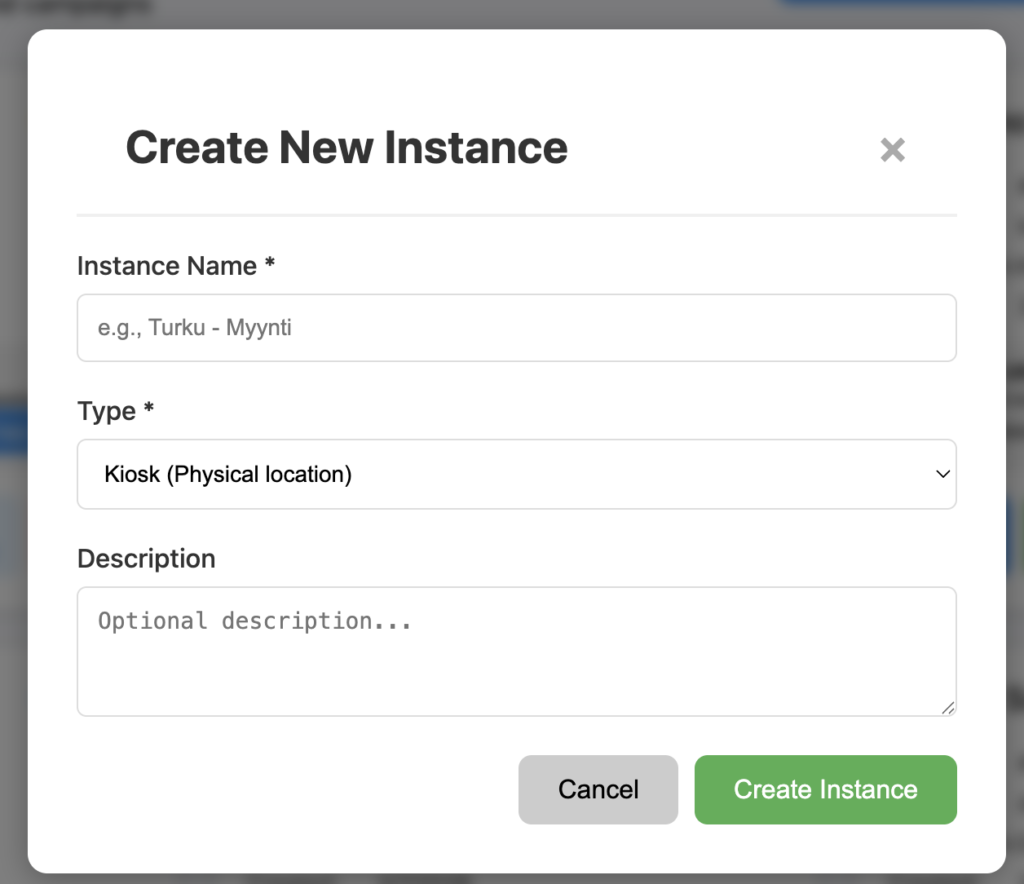Submit with the Create Instance button
The height and width of the screenshot is (884, 1024).
coord(825,789)
